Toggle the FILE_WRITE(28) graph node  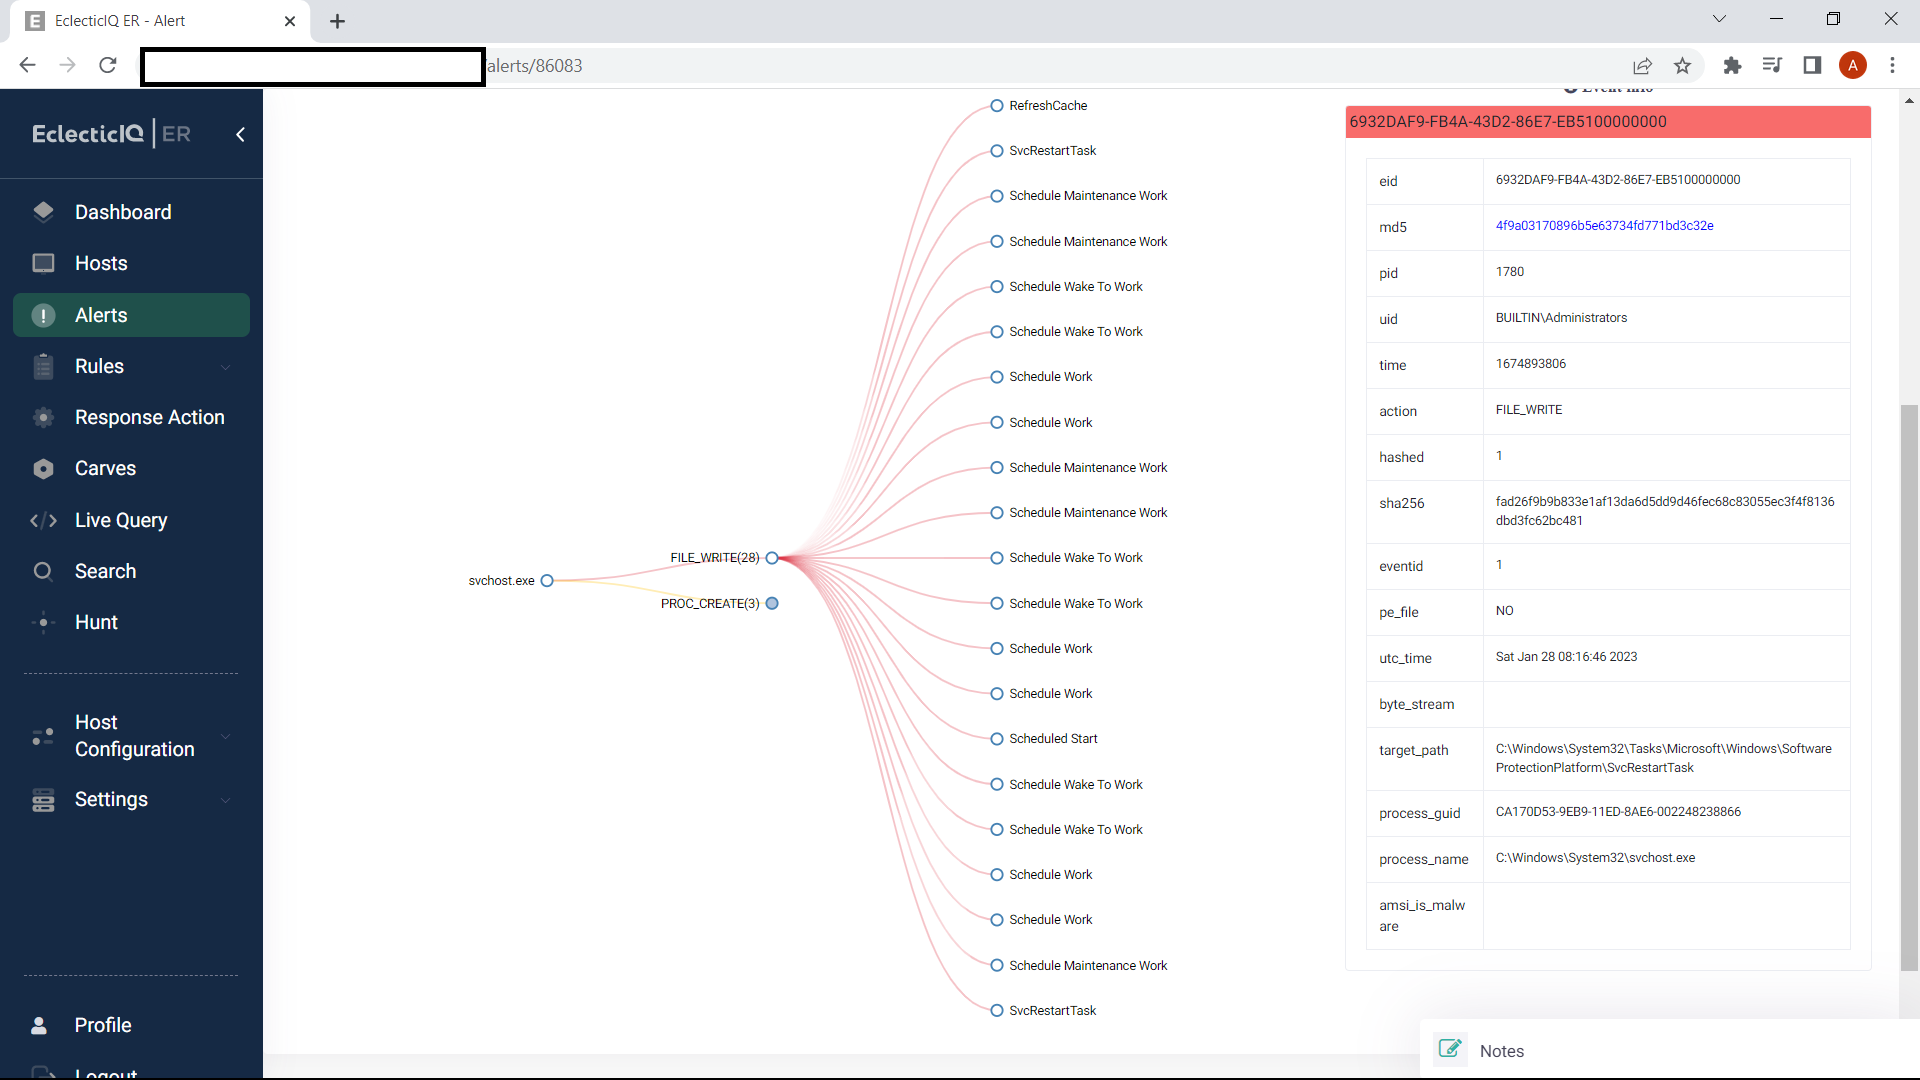click(x=772, y=558)
